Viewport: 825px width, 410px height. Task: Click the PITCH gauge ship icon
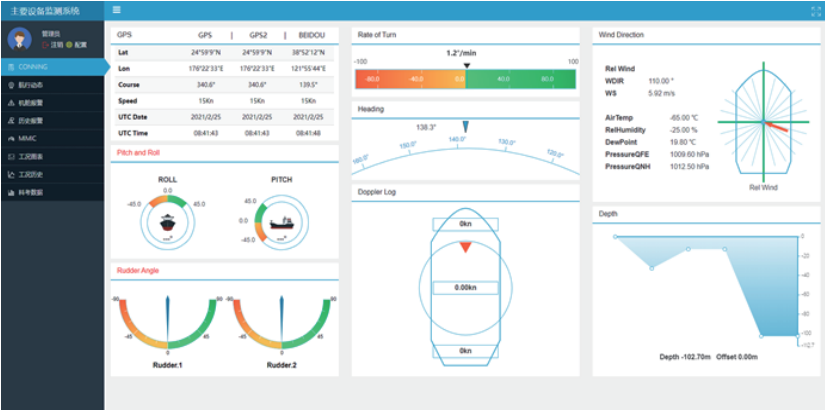tap(282, 220)
